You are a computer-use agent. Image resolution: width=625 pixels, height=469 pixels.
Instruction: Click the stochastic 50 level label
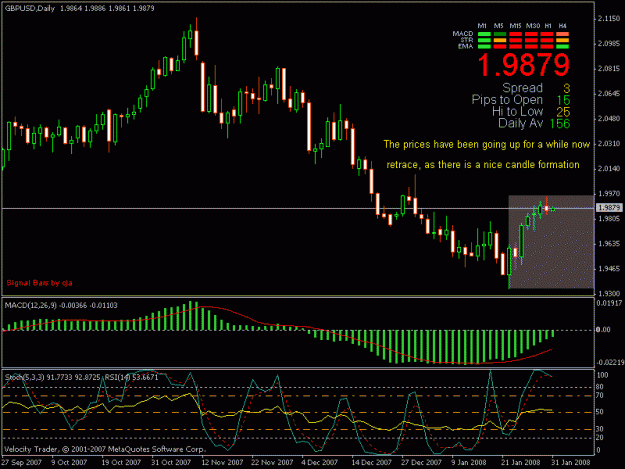coord(600,412)
